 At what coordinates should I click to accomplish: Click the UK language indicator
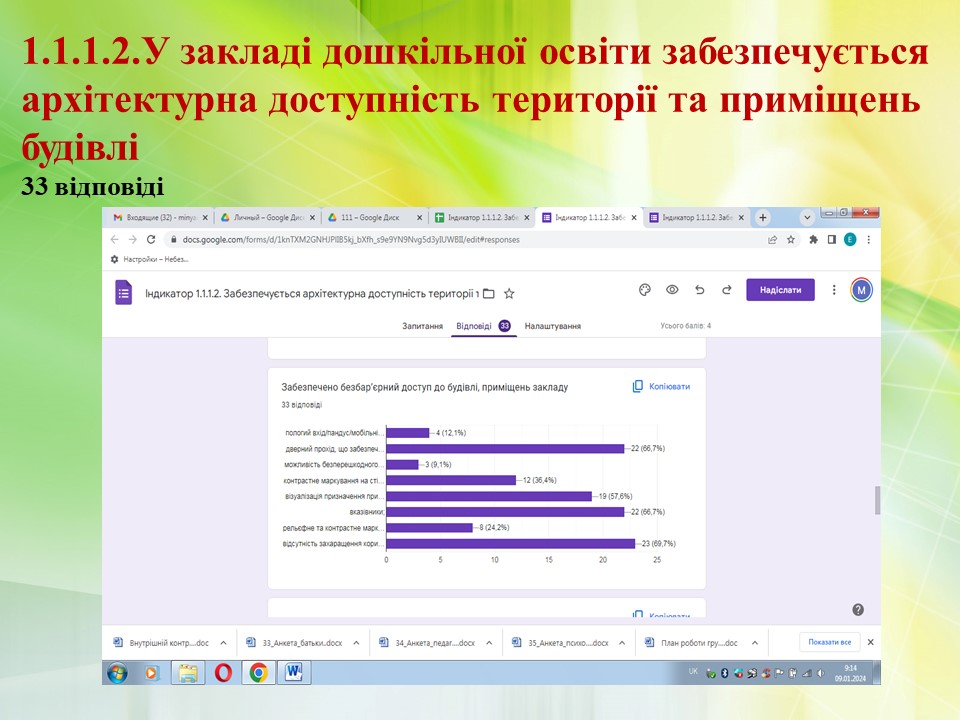(x=693, y=672)
